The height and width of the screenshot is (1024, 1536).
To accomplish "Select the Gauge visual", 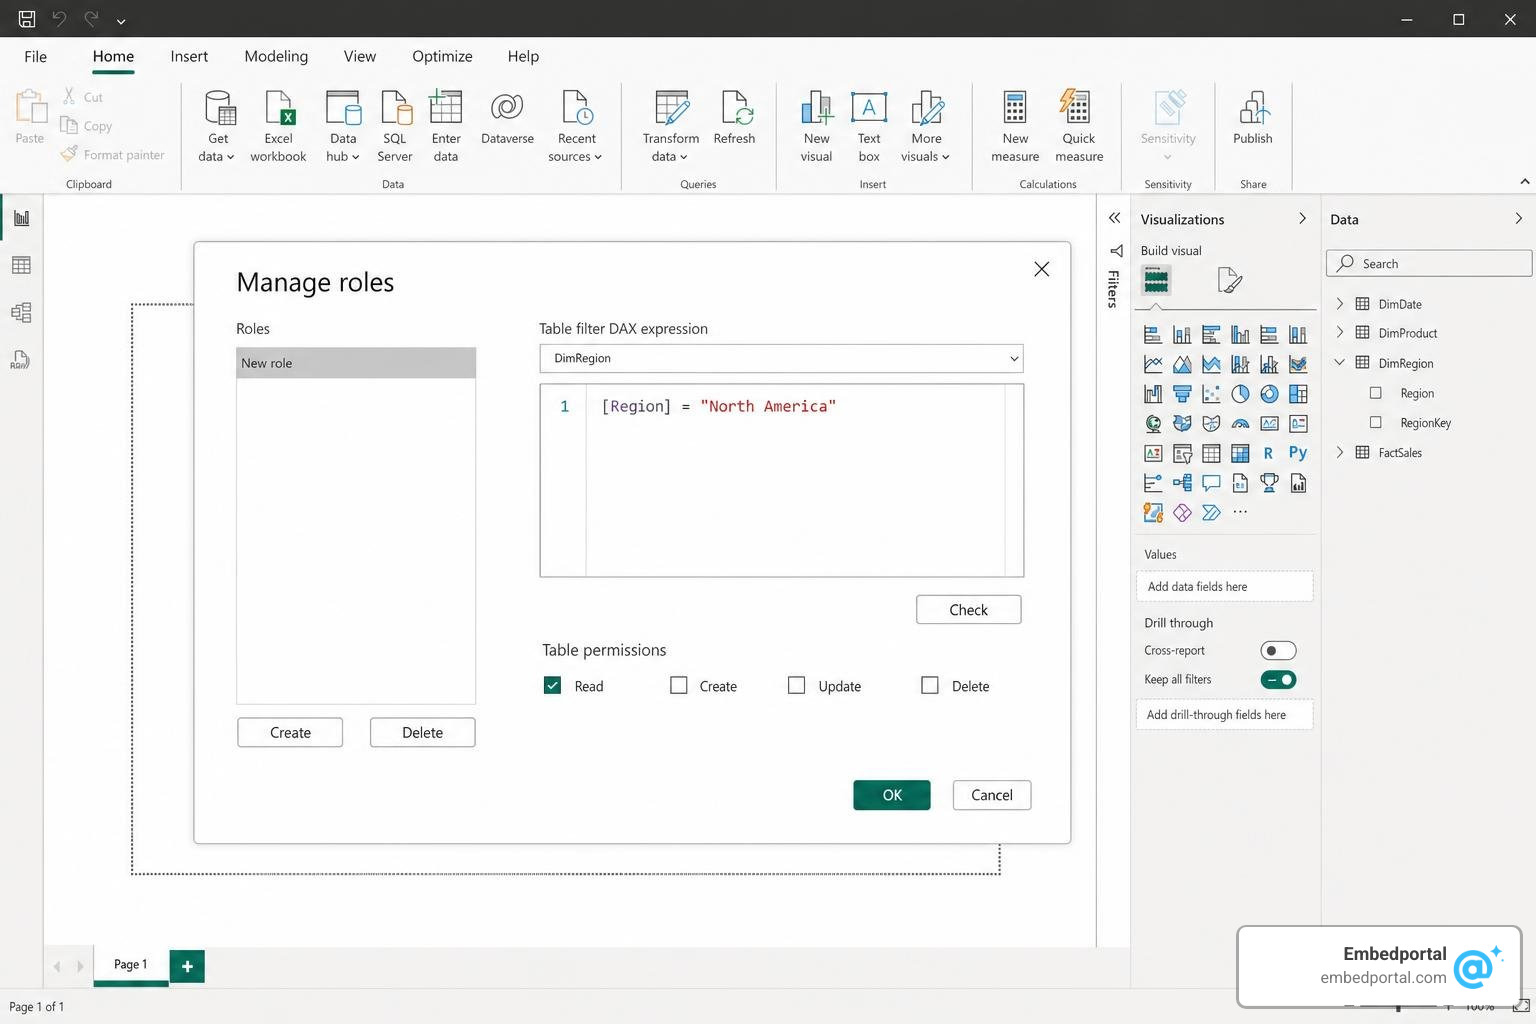I will [x=1240, y=424].
